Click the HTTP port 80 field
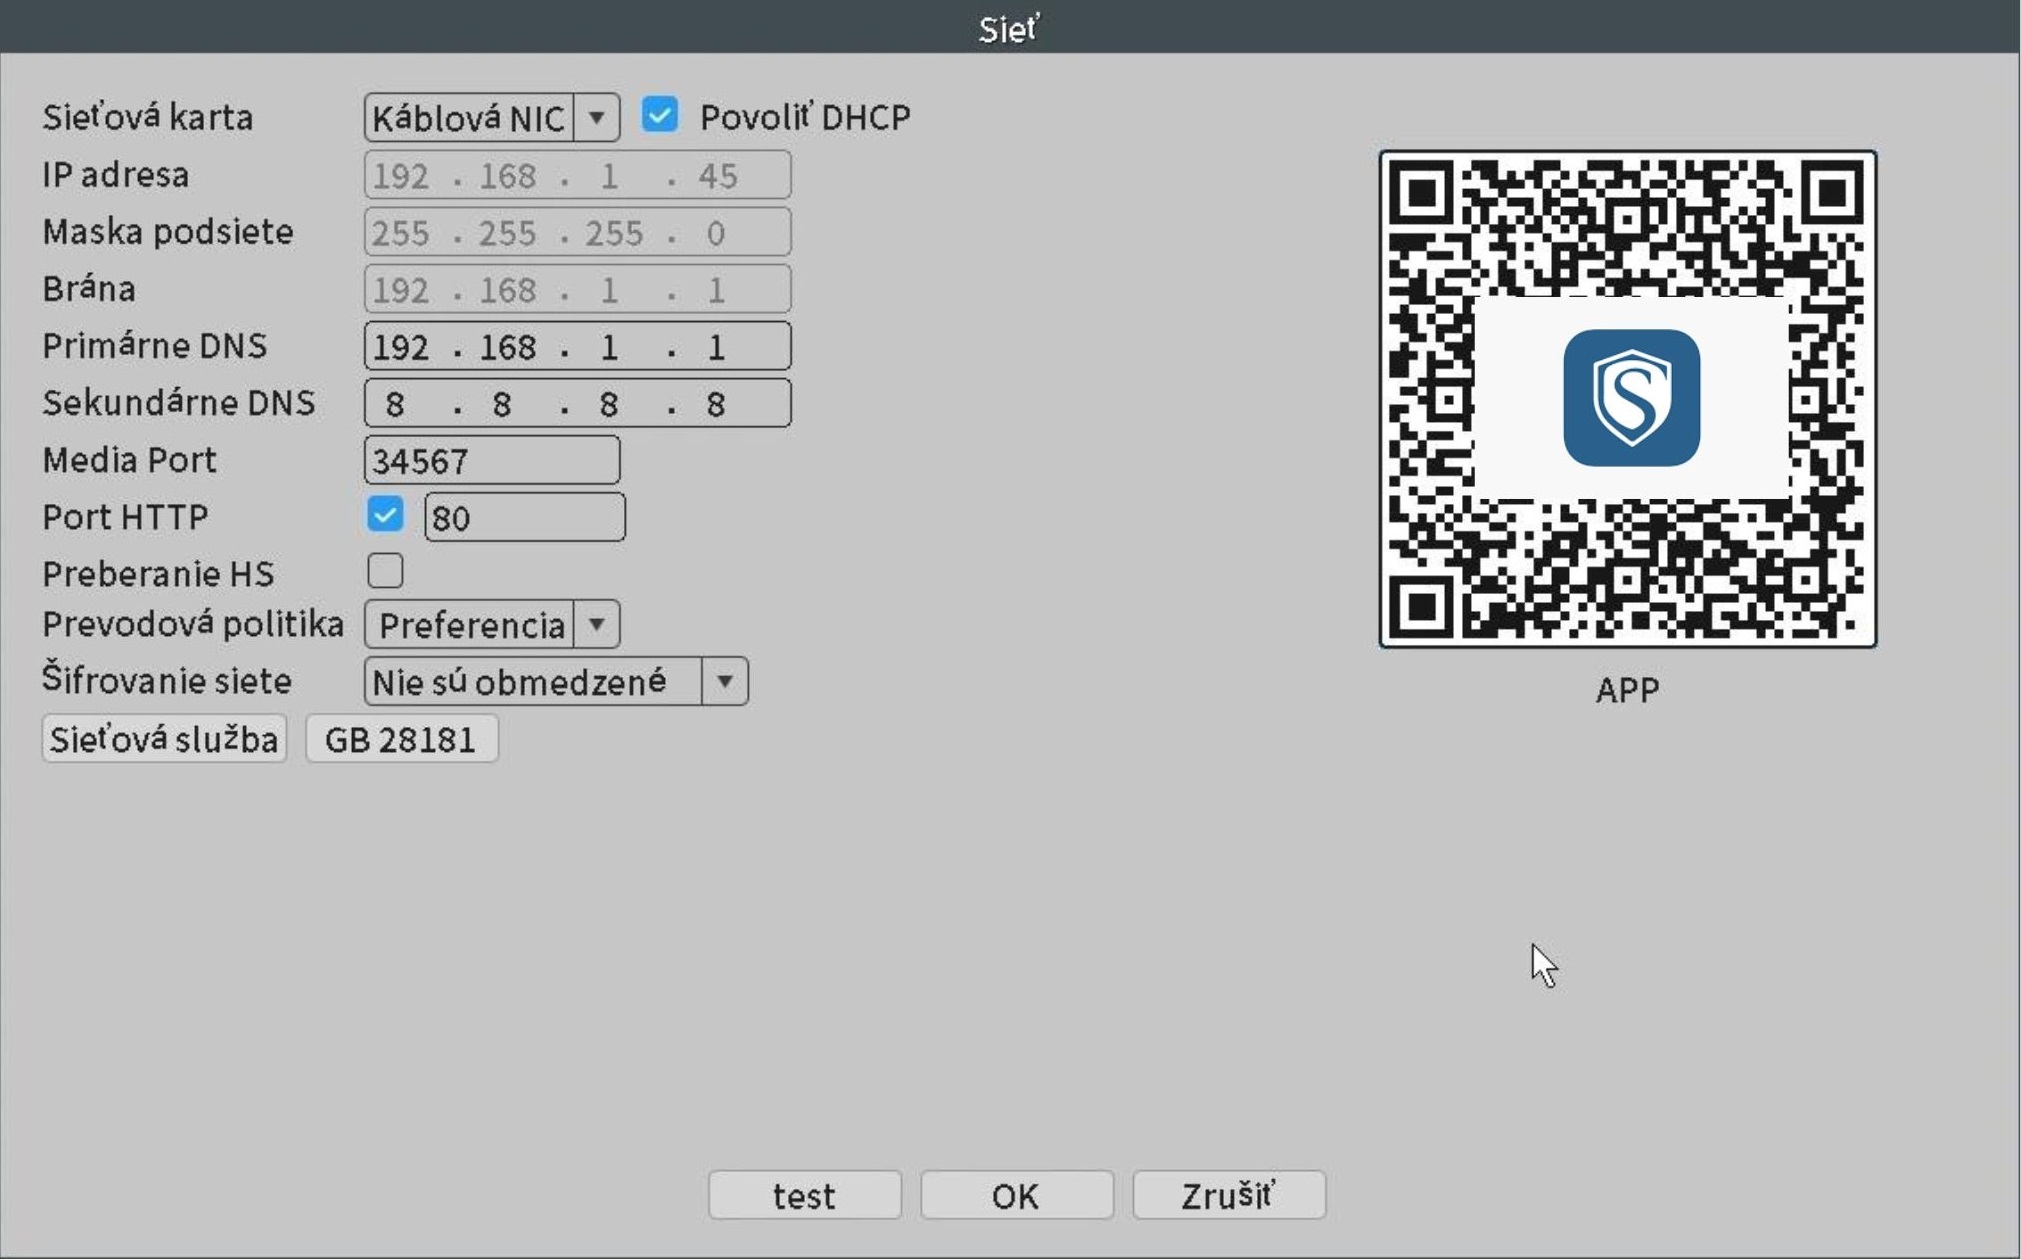Viewport: 2021px width, 1260px height. pos(525,517)
